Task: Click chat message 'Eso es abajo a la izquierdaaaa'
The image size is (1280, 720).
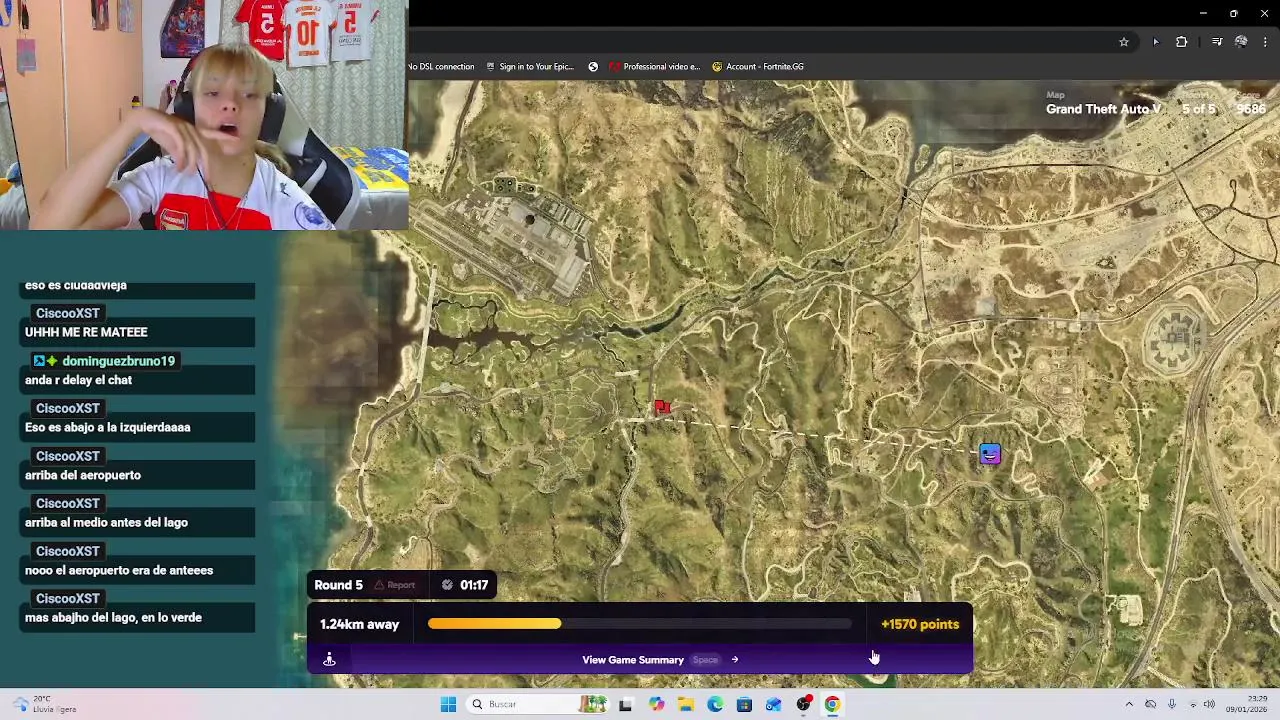Action: pos(107,427)
